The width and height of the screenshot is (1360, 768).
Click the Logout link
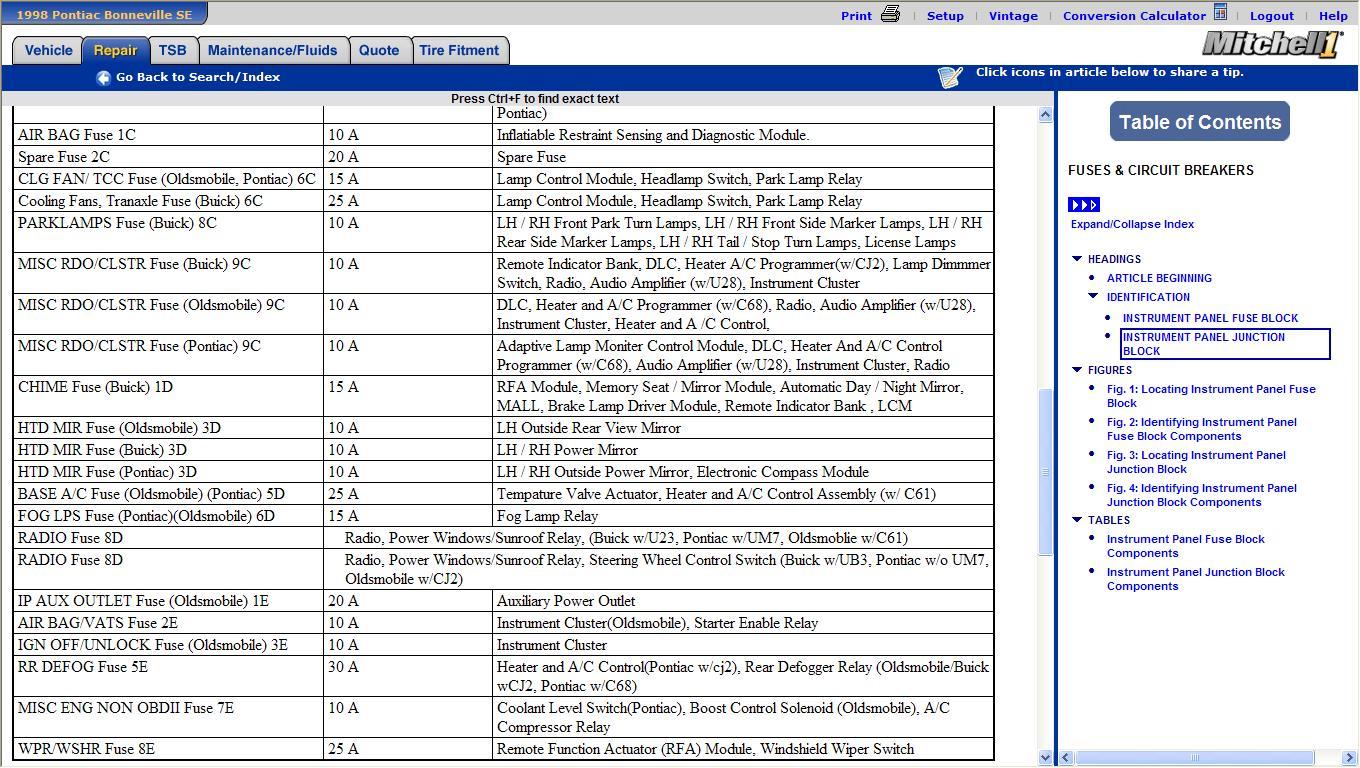1272,16
